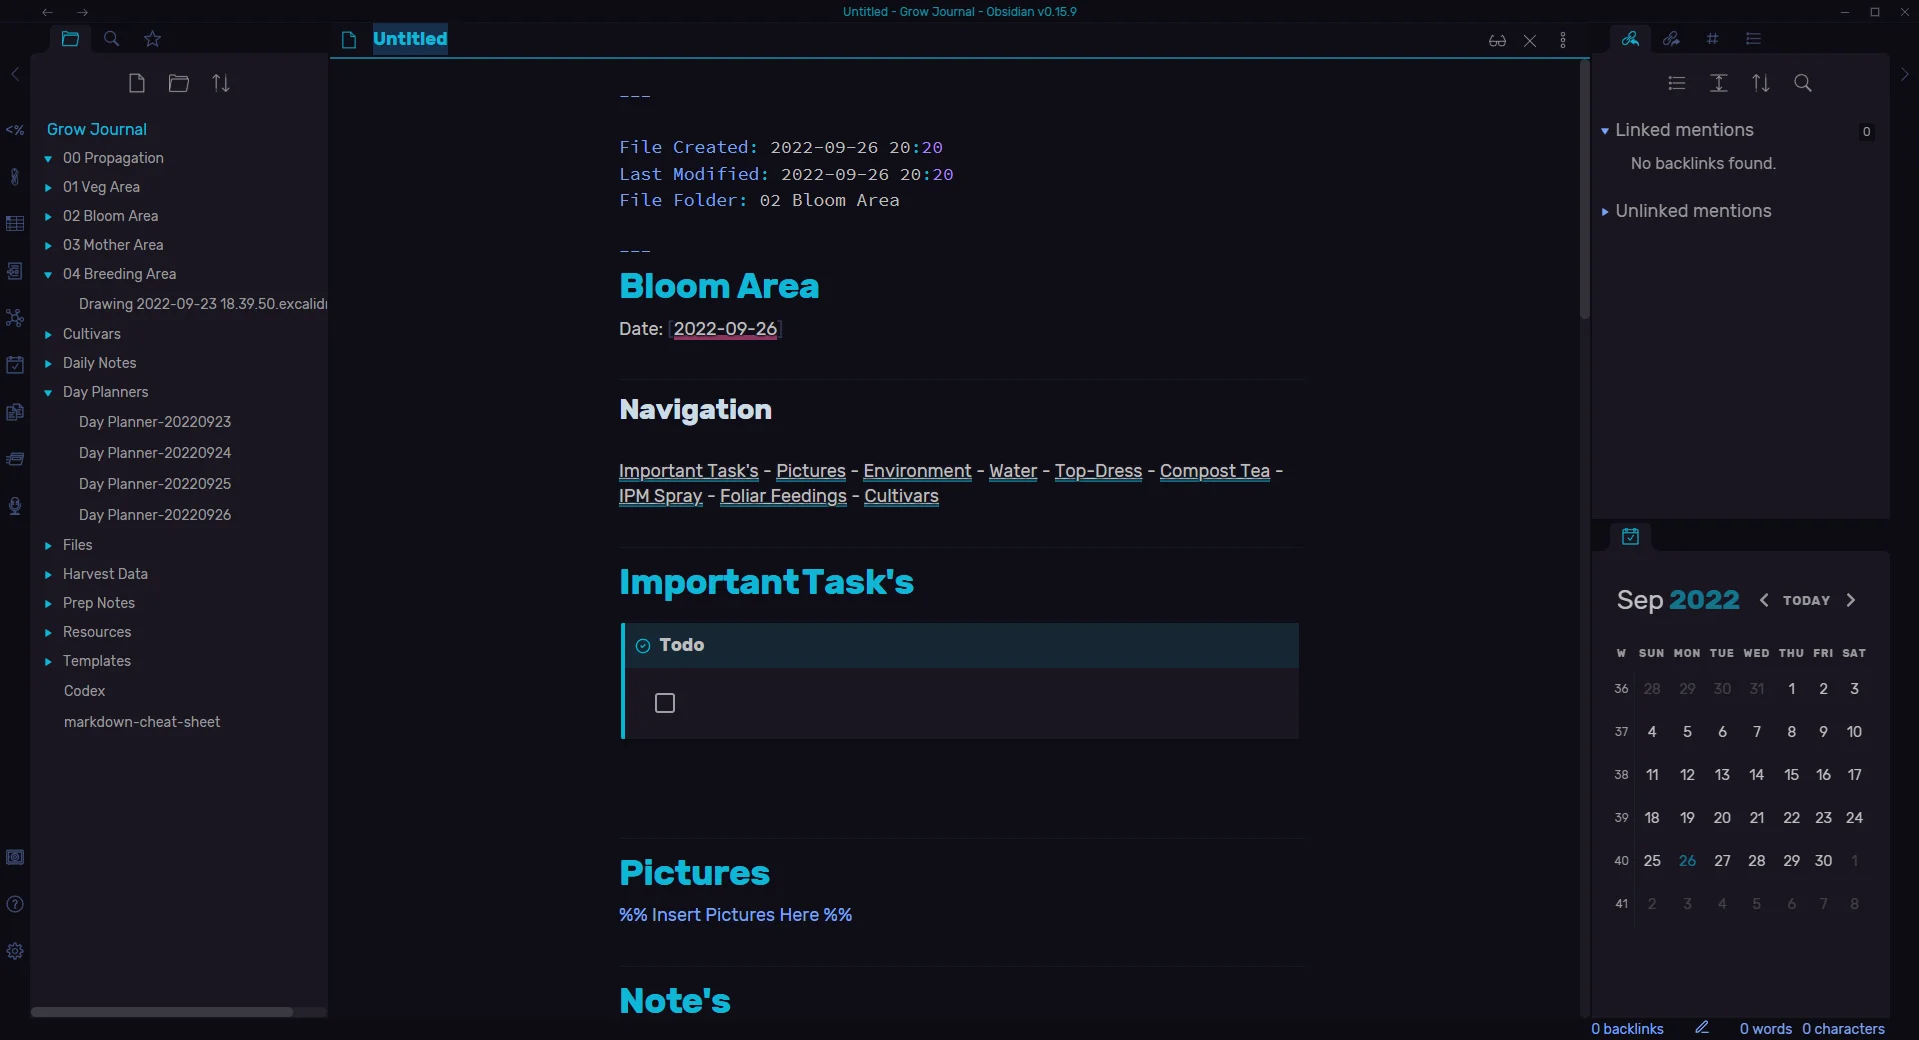Switch to Tags pane tab
1919x1040 pixels.
(x=1712, y=39)
